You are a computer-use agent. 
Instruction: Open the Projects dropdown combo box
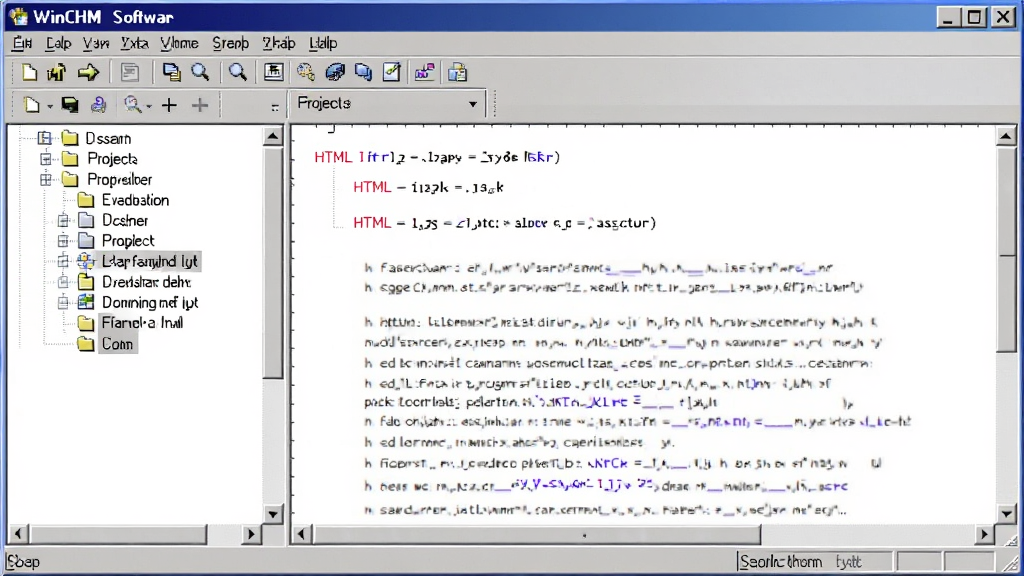pos(388,103)
